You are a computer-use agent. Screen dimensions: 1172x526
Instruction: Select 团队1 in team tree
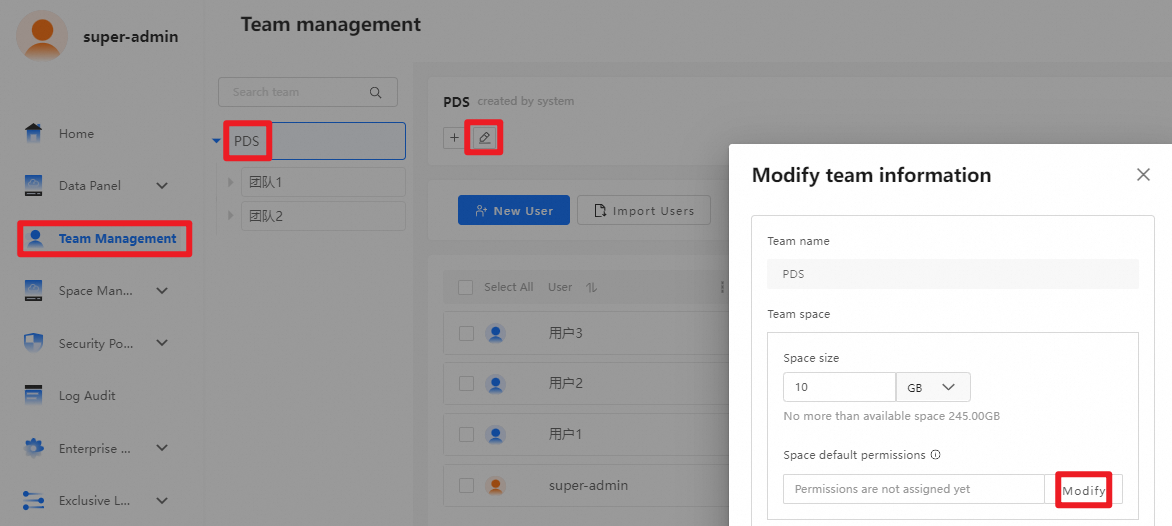click(323, 182)
